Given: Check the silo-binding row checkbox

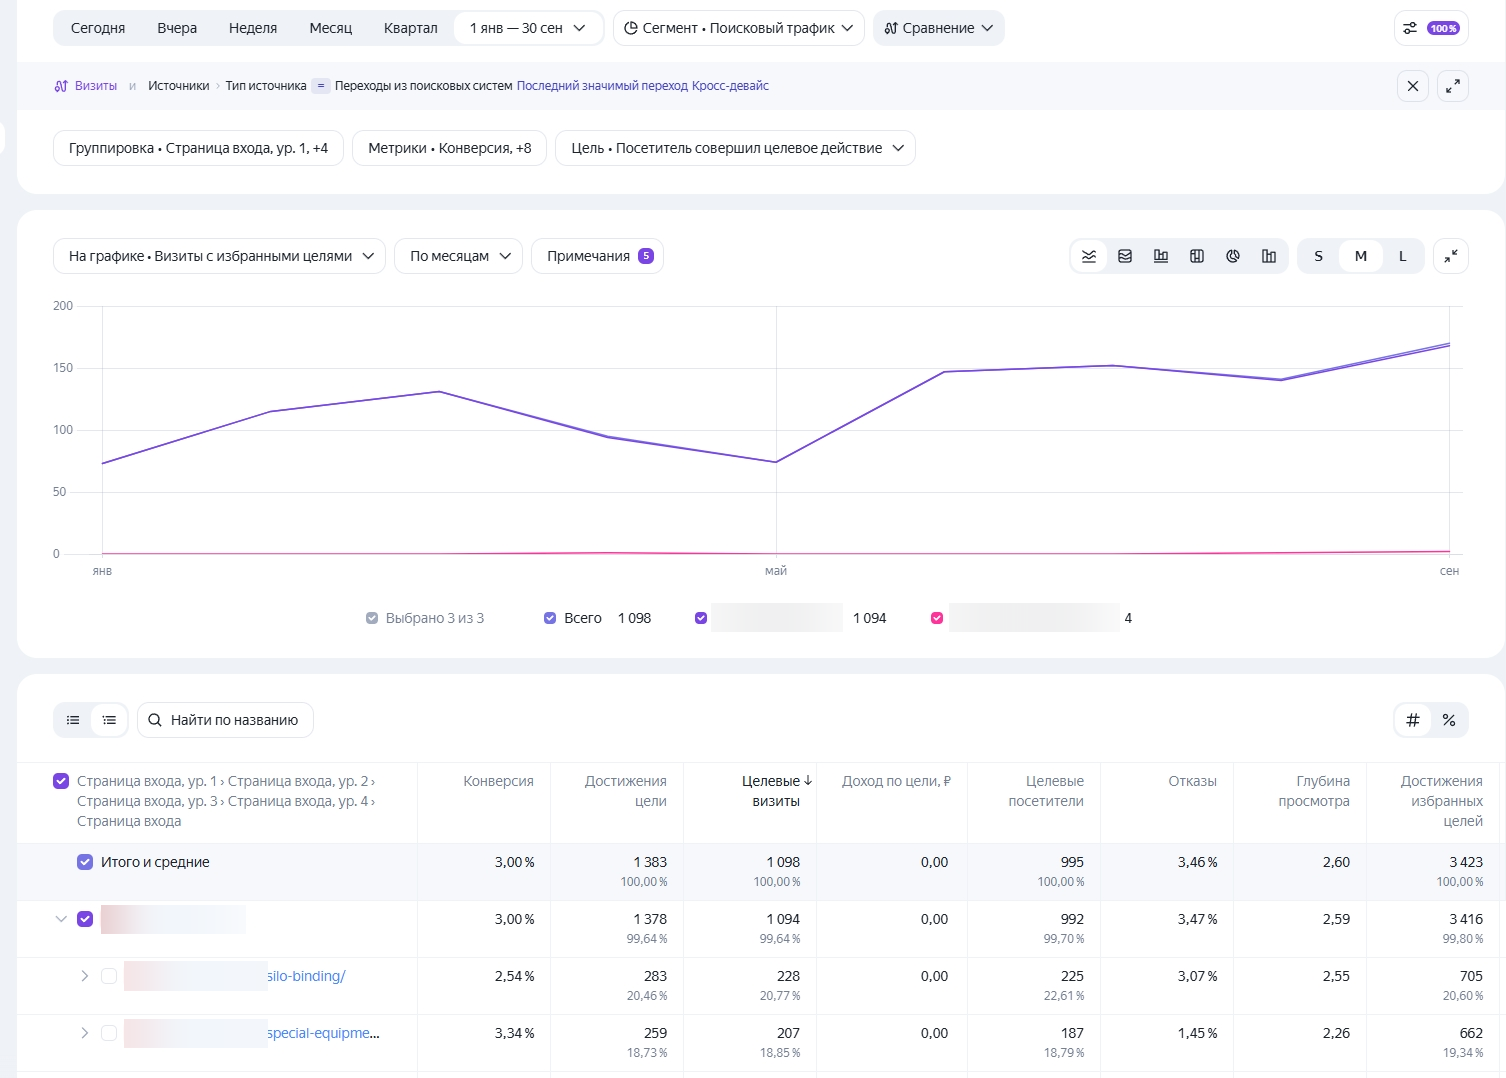Looking at the screenshot, I should coord(109,976).
